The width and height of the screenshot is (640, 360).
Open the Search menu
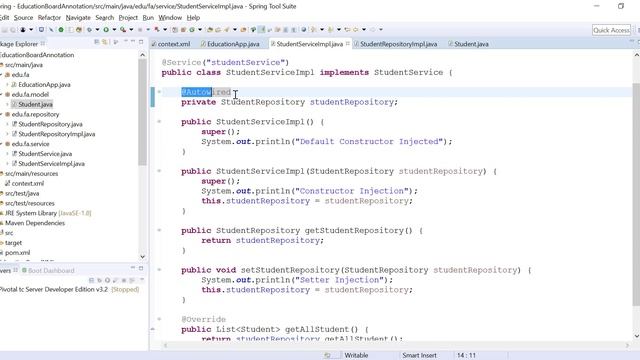[x=105, y=18]
